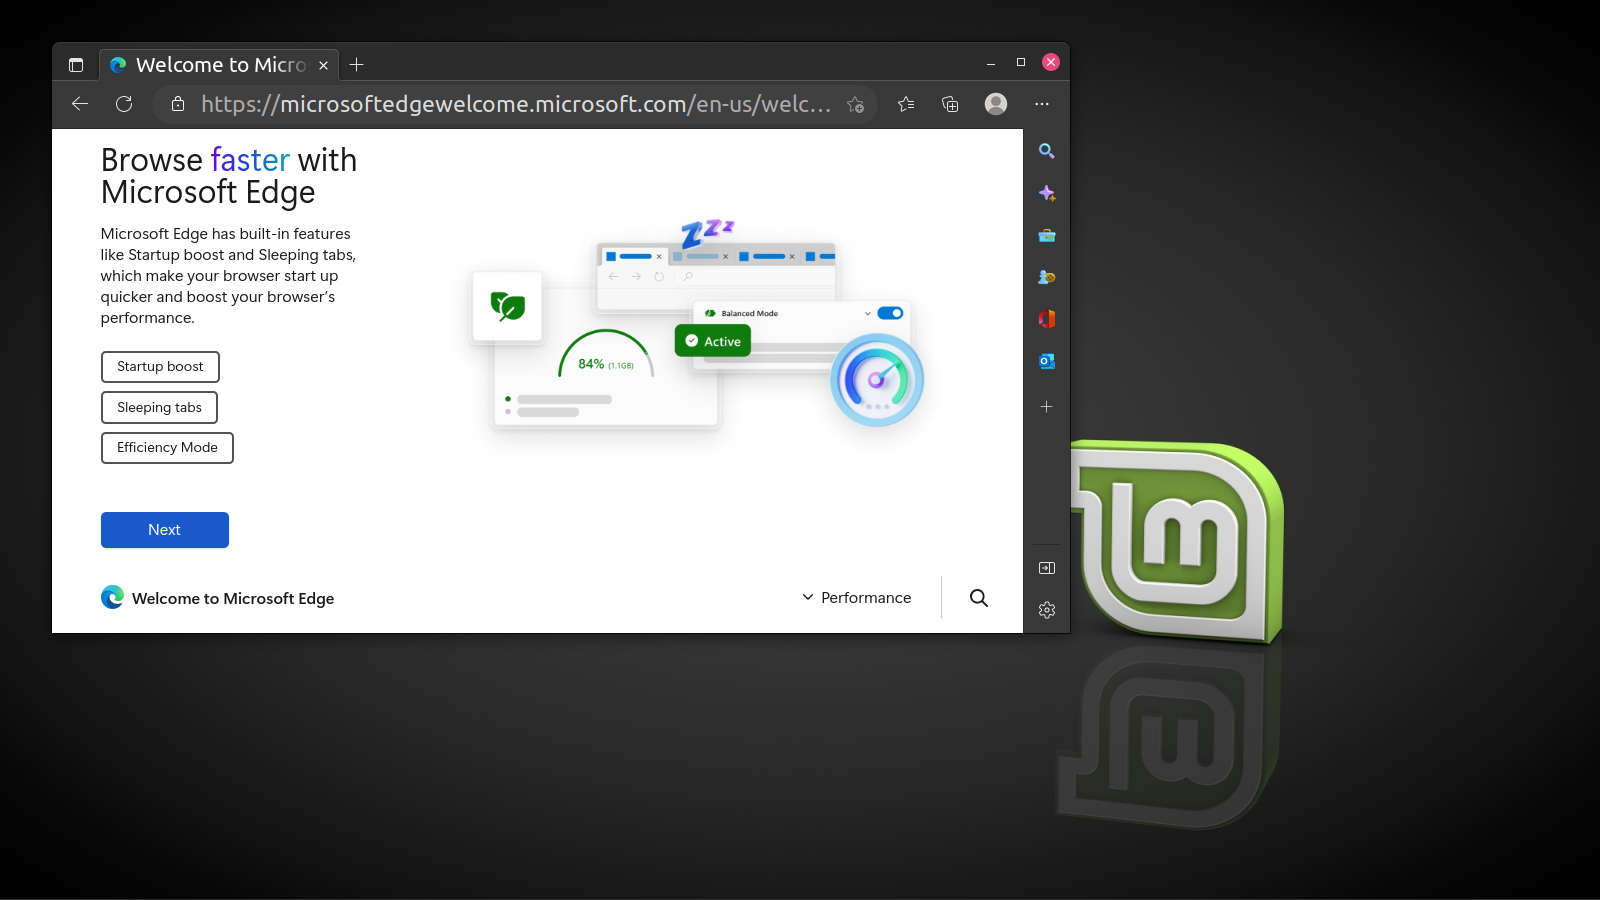Expand the Performance dropdown
1600x900 pixels.
(857, 598)
